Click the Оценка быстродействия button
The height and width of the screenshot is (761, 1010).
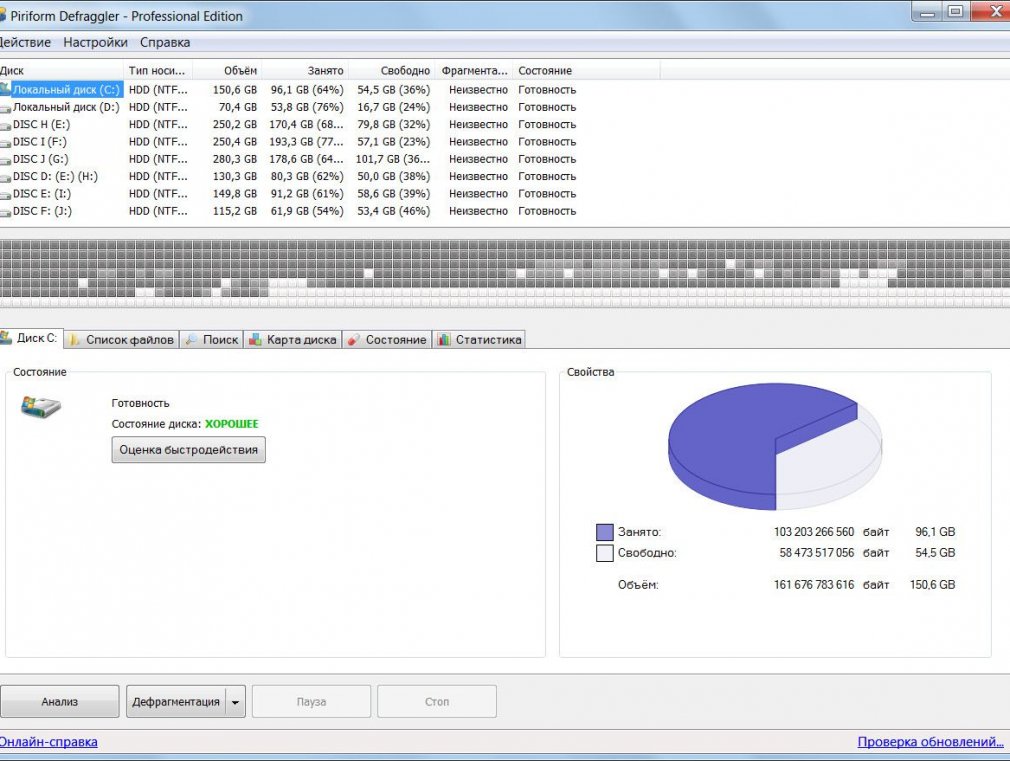tap(189, 450)
